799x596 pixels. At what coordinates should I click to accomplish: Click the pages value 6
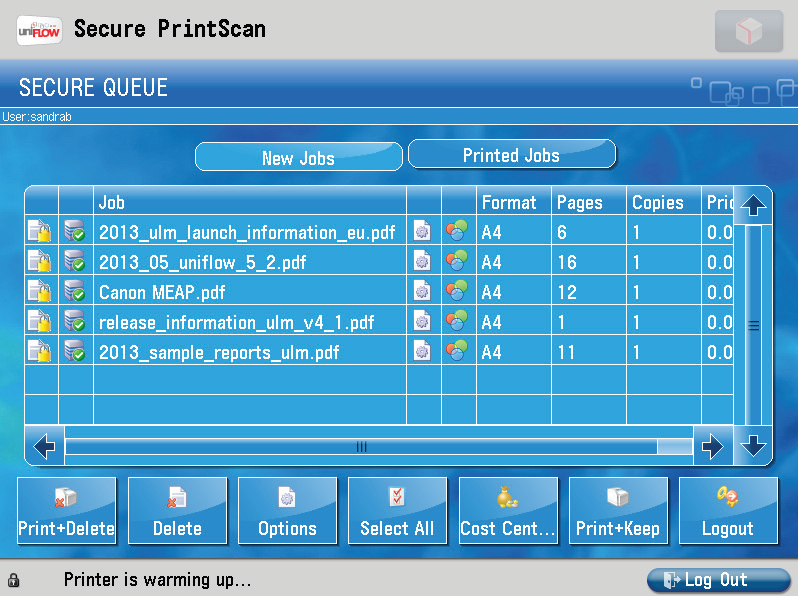[x=562, y=232]
